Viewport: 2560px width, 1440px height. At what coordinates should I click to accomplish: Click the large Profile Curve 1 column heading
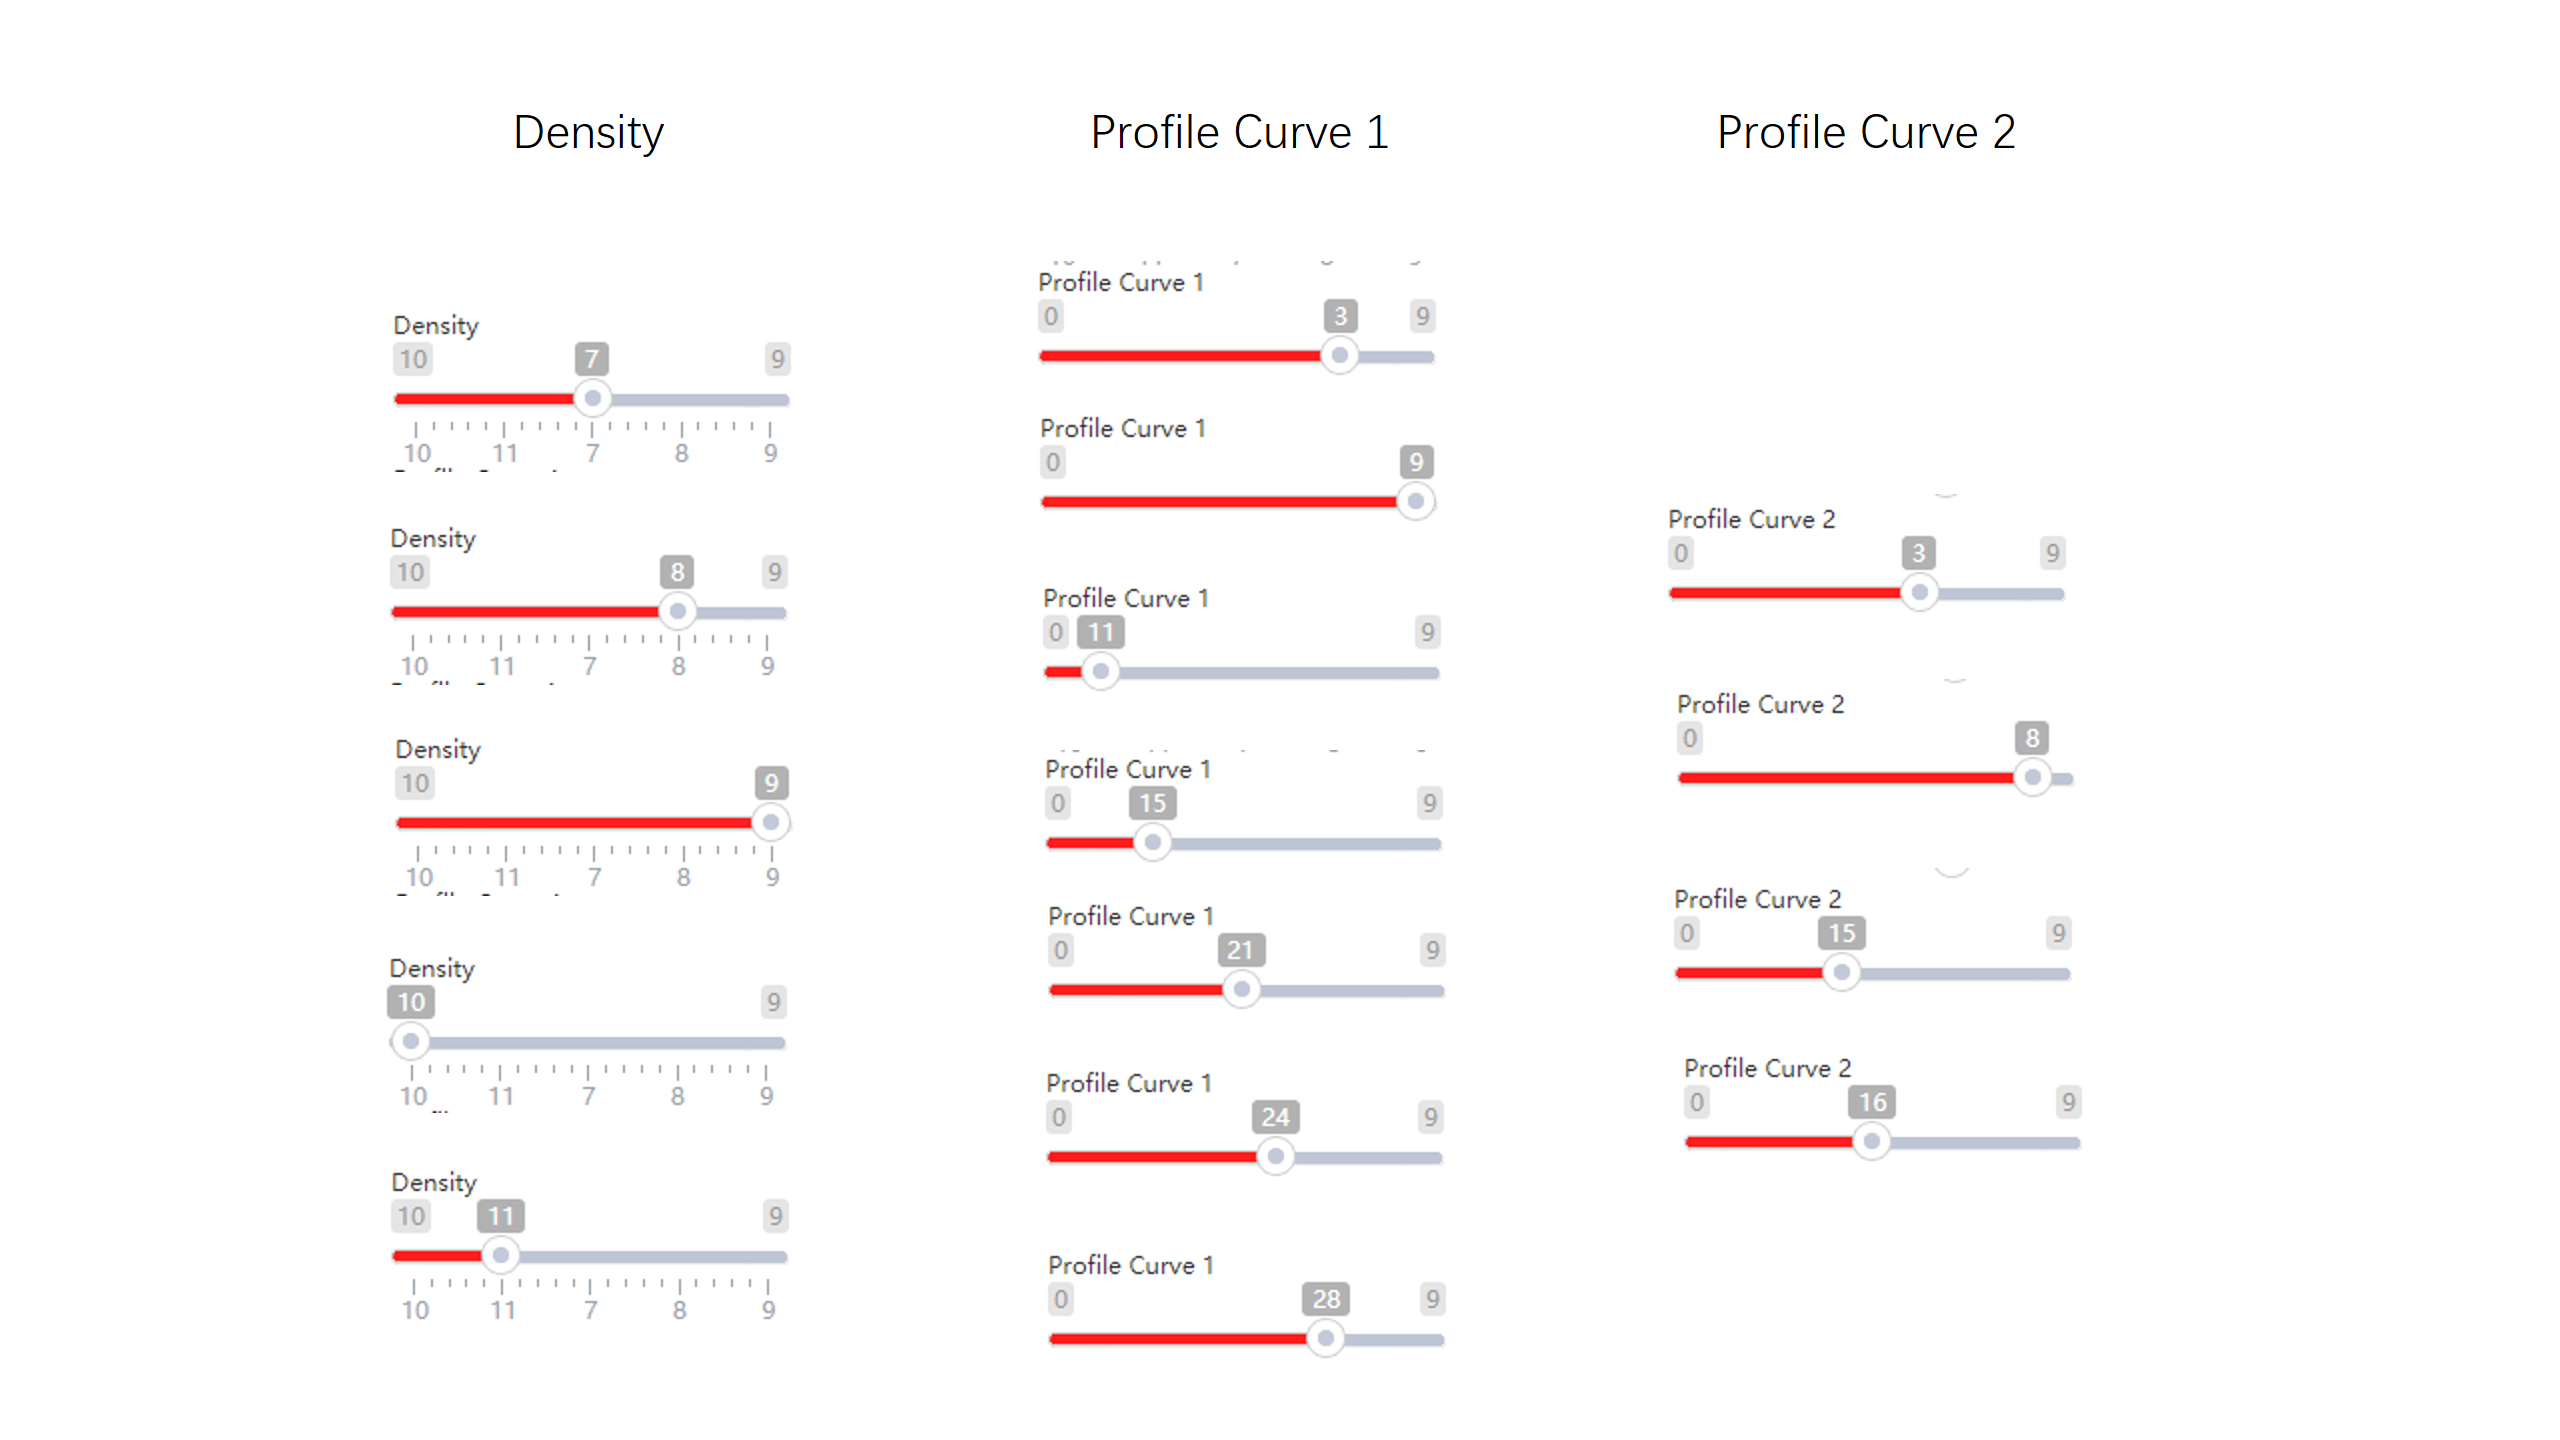pos(1239,132)
